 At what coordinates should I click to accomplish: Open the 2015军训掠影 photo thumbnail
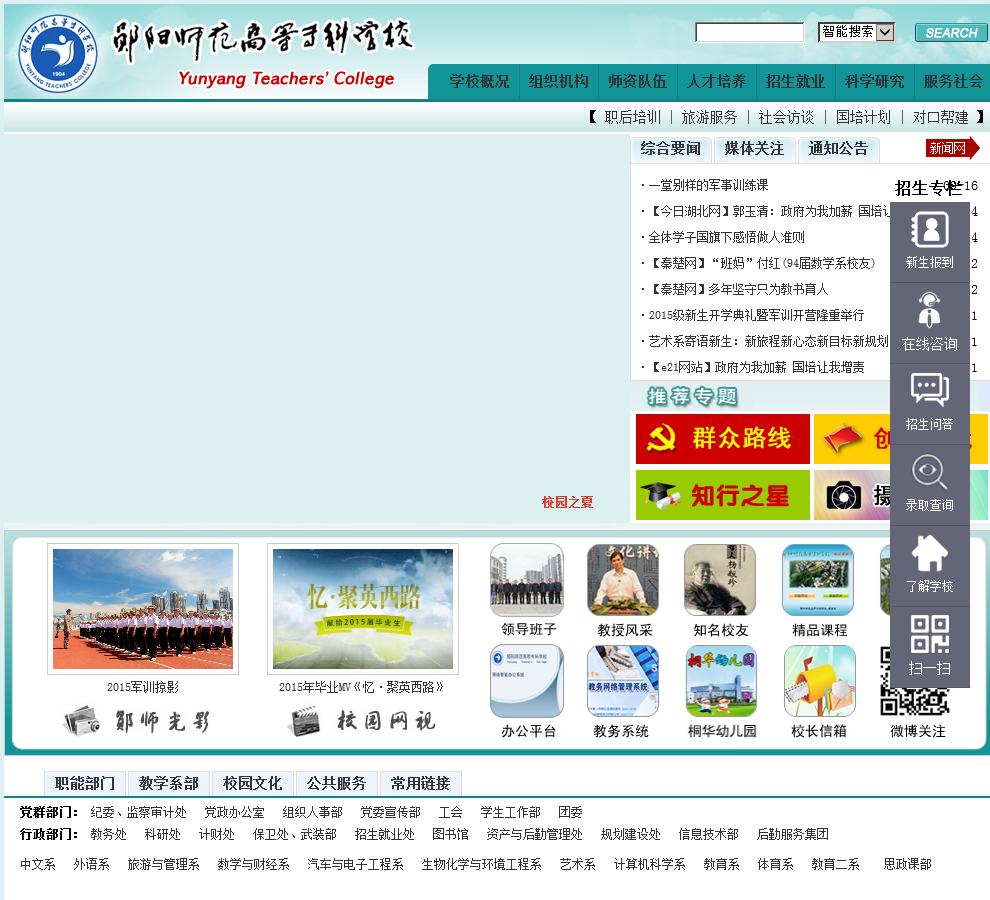[143, 609]
